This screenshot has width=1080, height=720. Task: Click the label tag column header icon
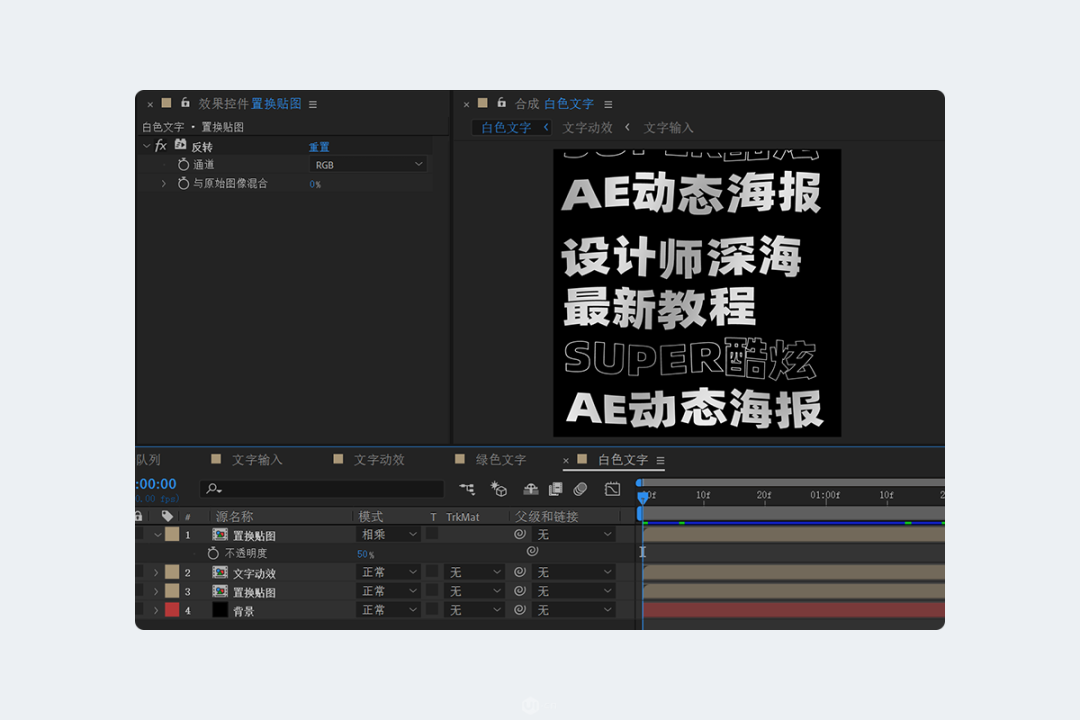coord(167,516)
